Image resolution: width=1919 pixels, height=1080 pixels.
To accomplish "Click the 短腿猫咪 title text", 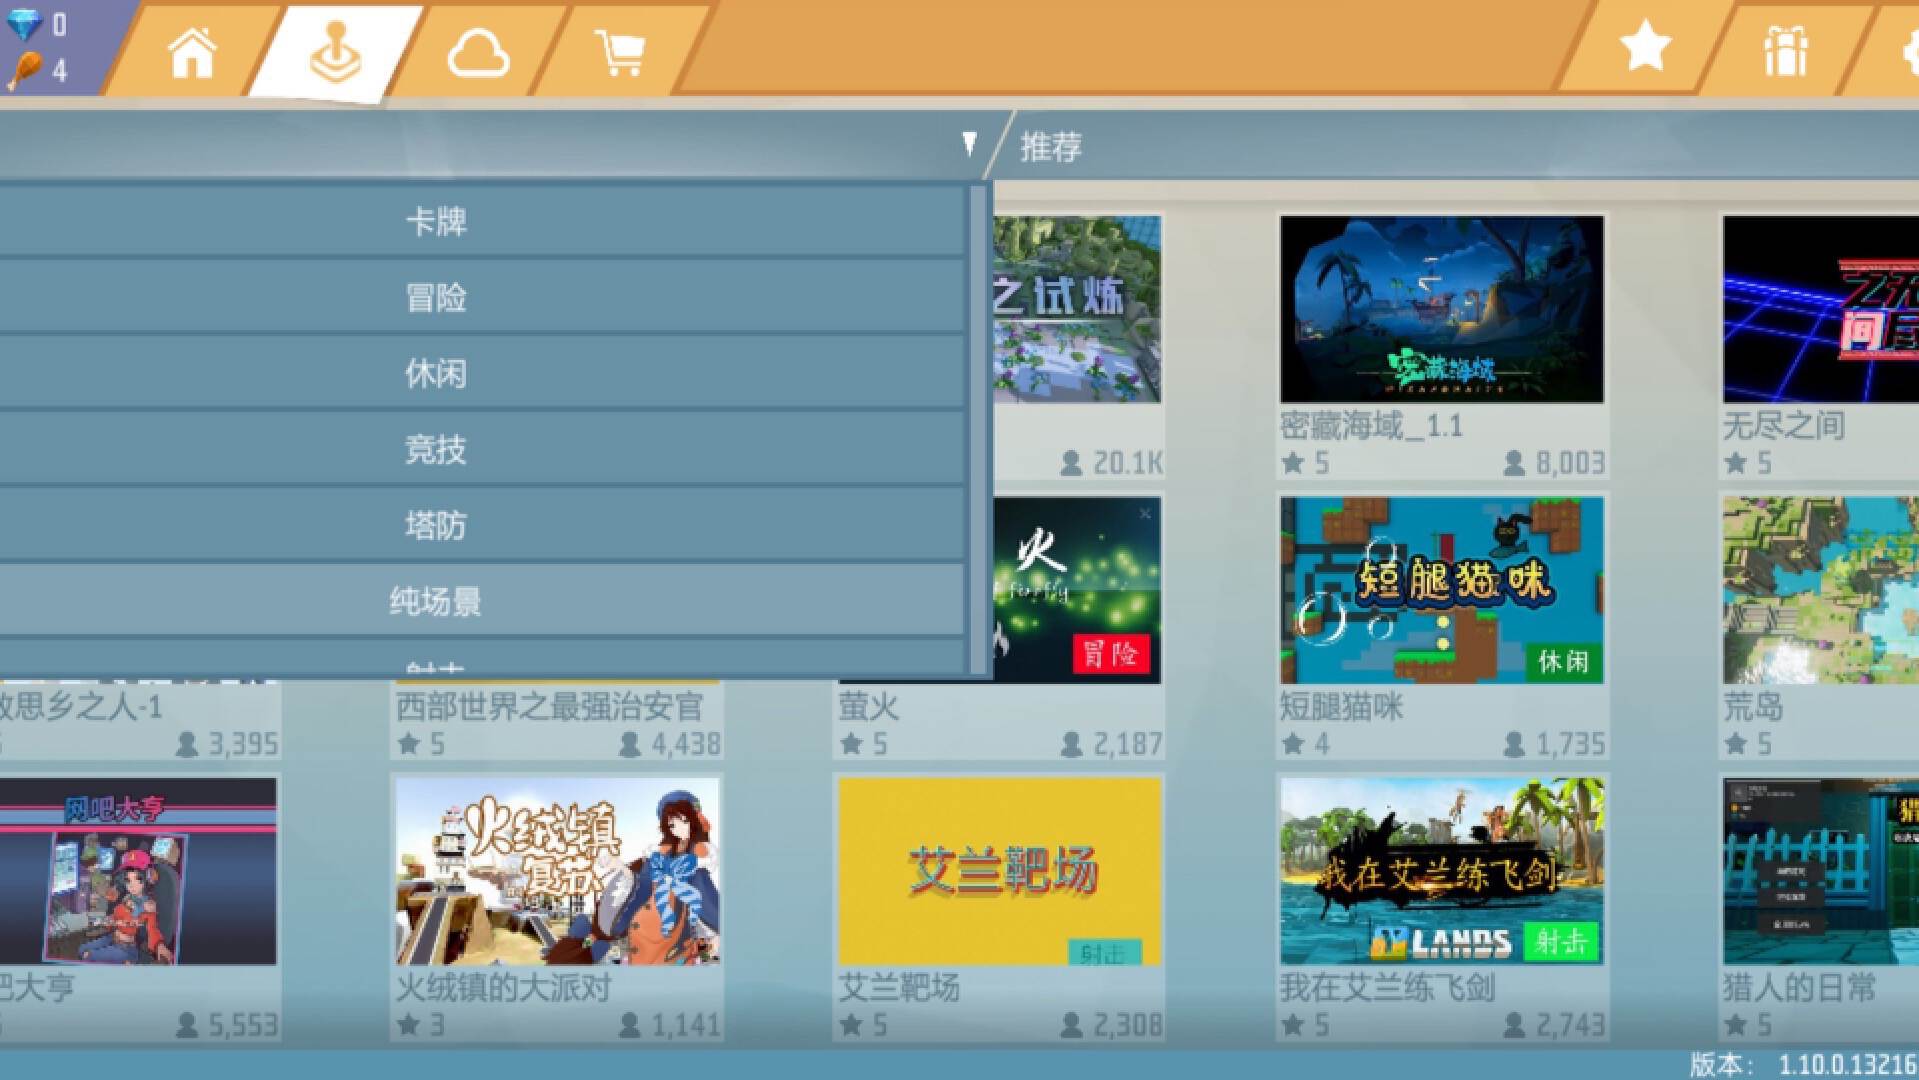I will pos(1341,707).
